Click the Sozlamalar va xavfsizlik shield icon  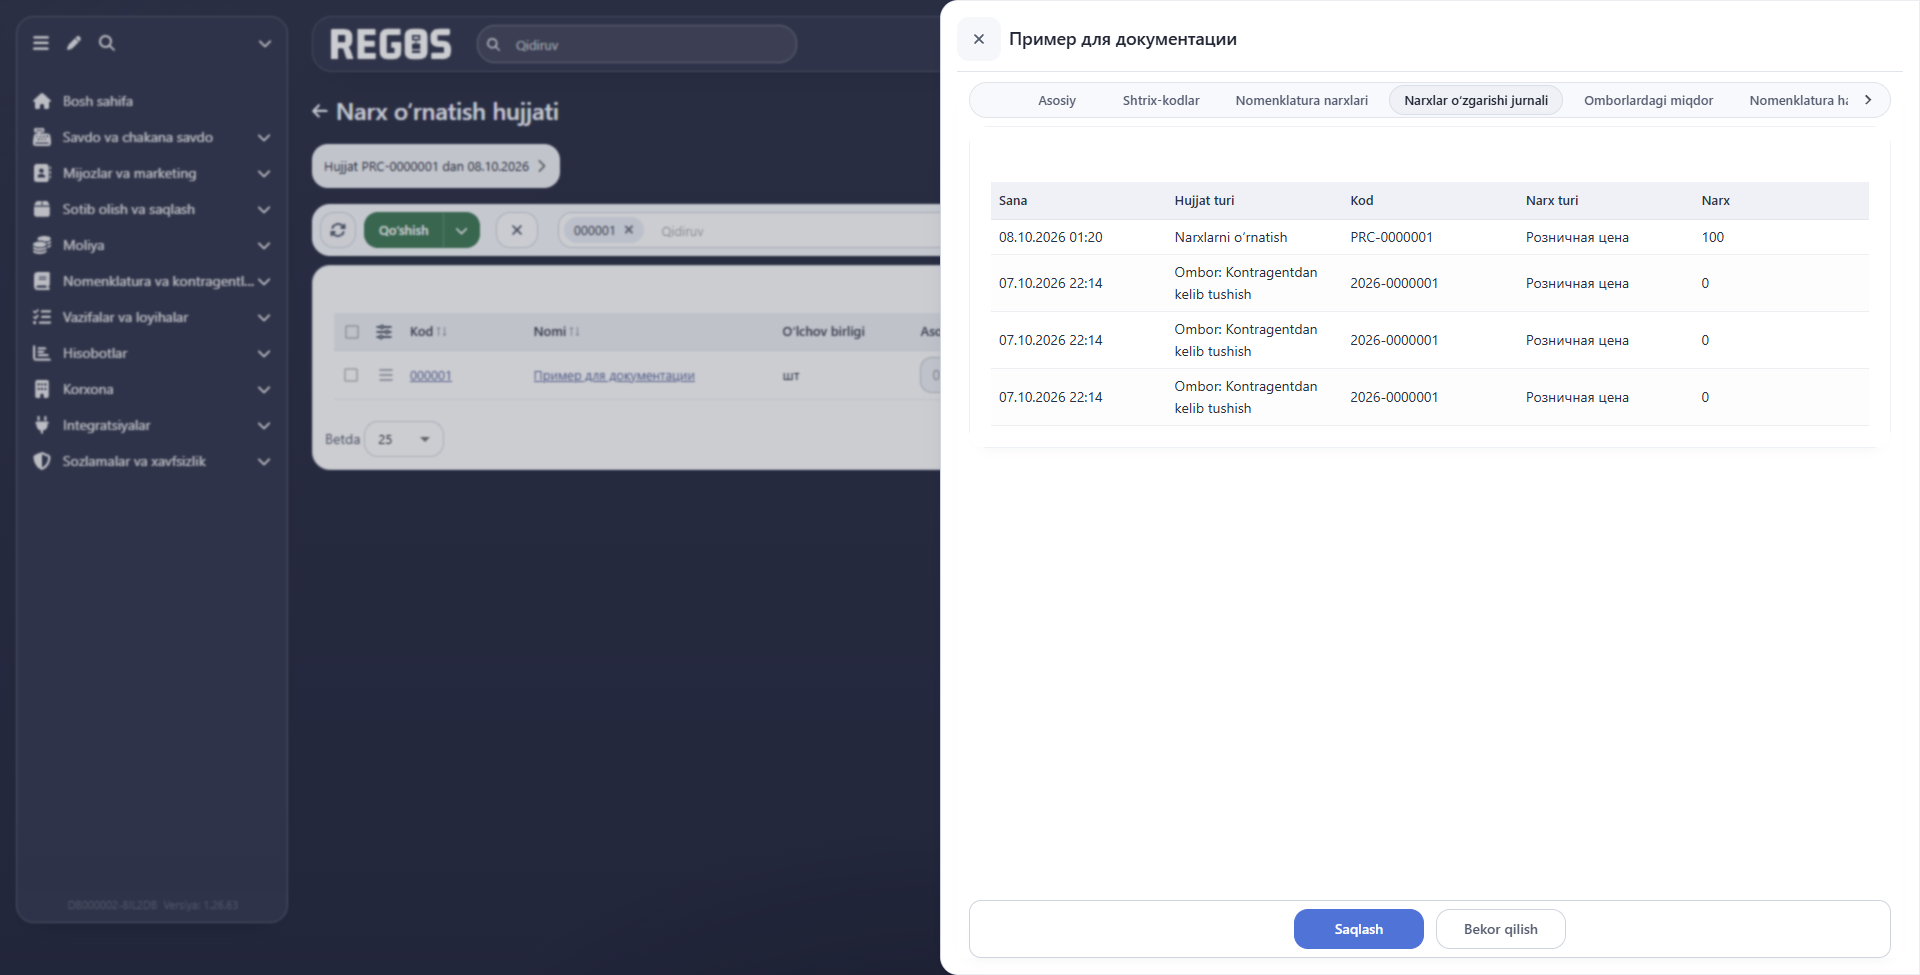pos(42,461)
